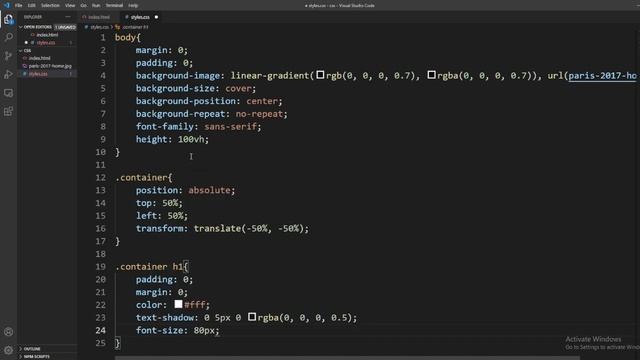Collapse the CSS folder section

point(27,51)
